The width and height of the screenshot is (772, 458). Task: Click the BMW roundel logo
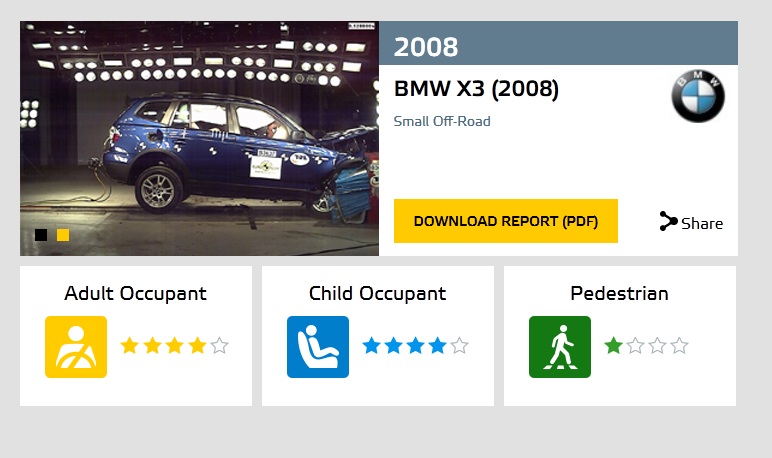[x=698, y=96]
